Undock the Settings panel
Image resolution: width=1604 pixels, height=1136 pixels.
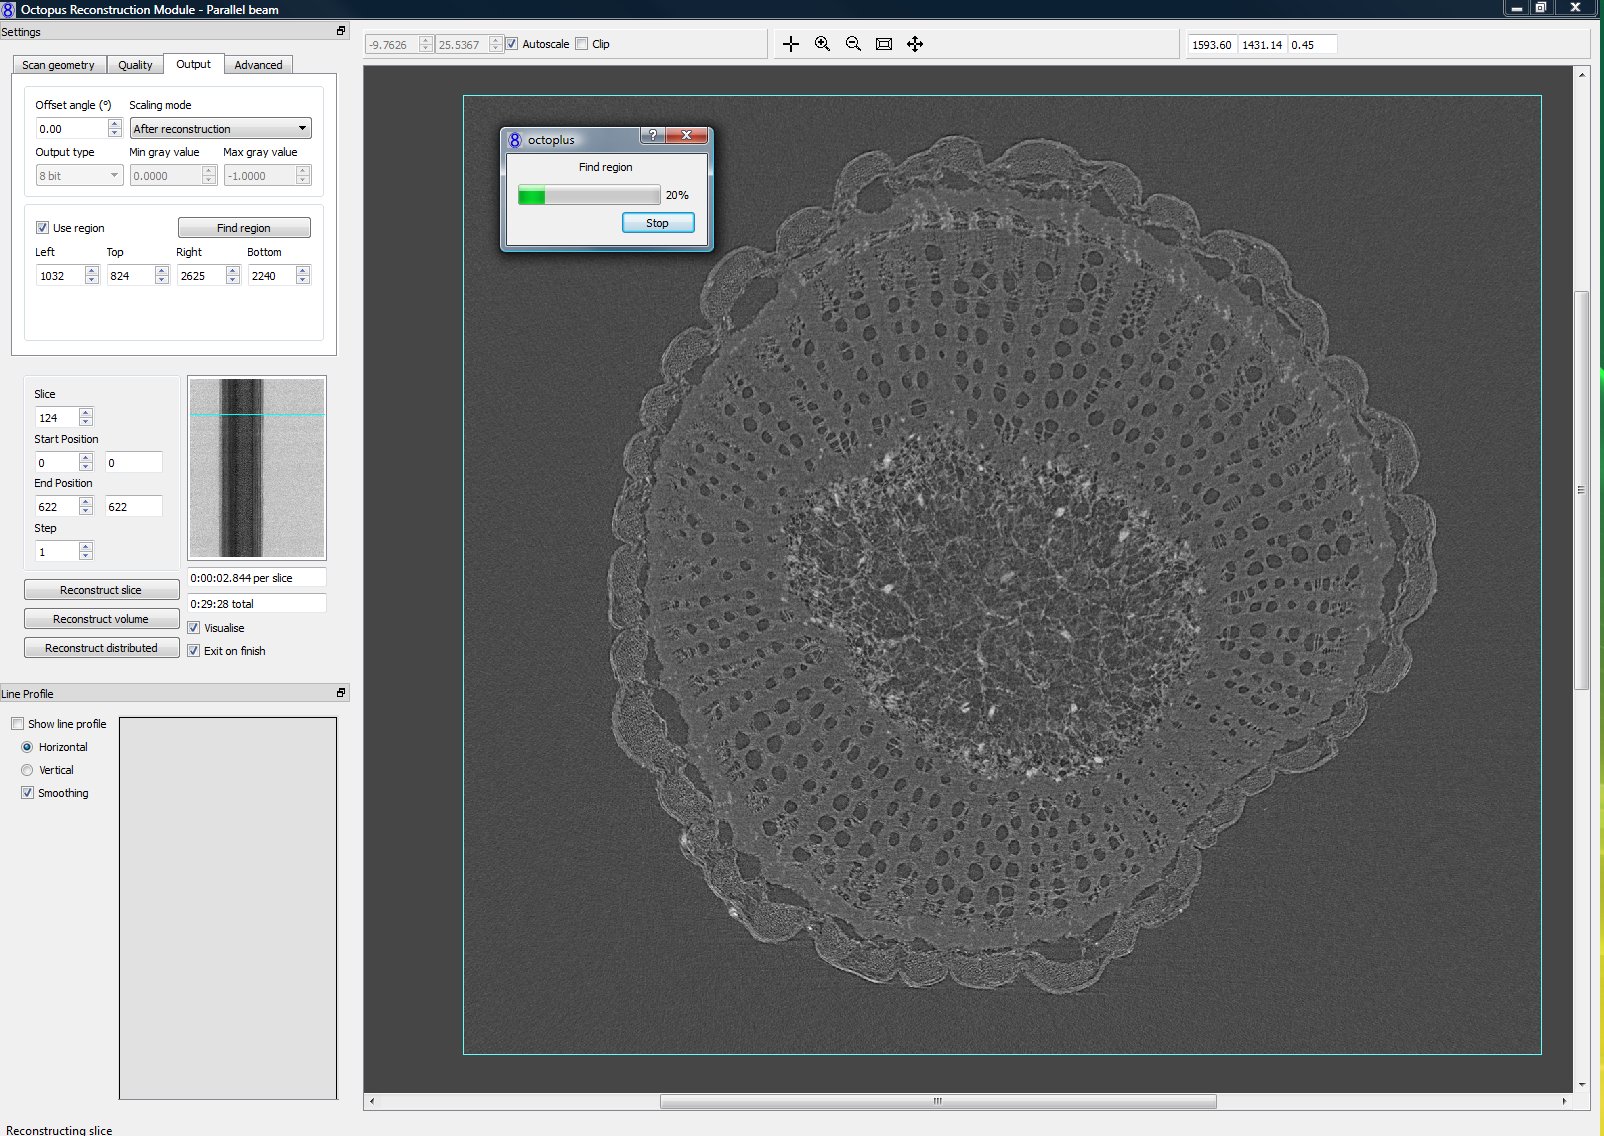pyautogui.click(x=341, y=31)
